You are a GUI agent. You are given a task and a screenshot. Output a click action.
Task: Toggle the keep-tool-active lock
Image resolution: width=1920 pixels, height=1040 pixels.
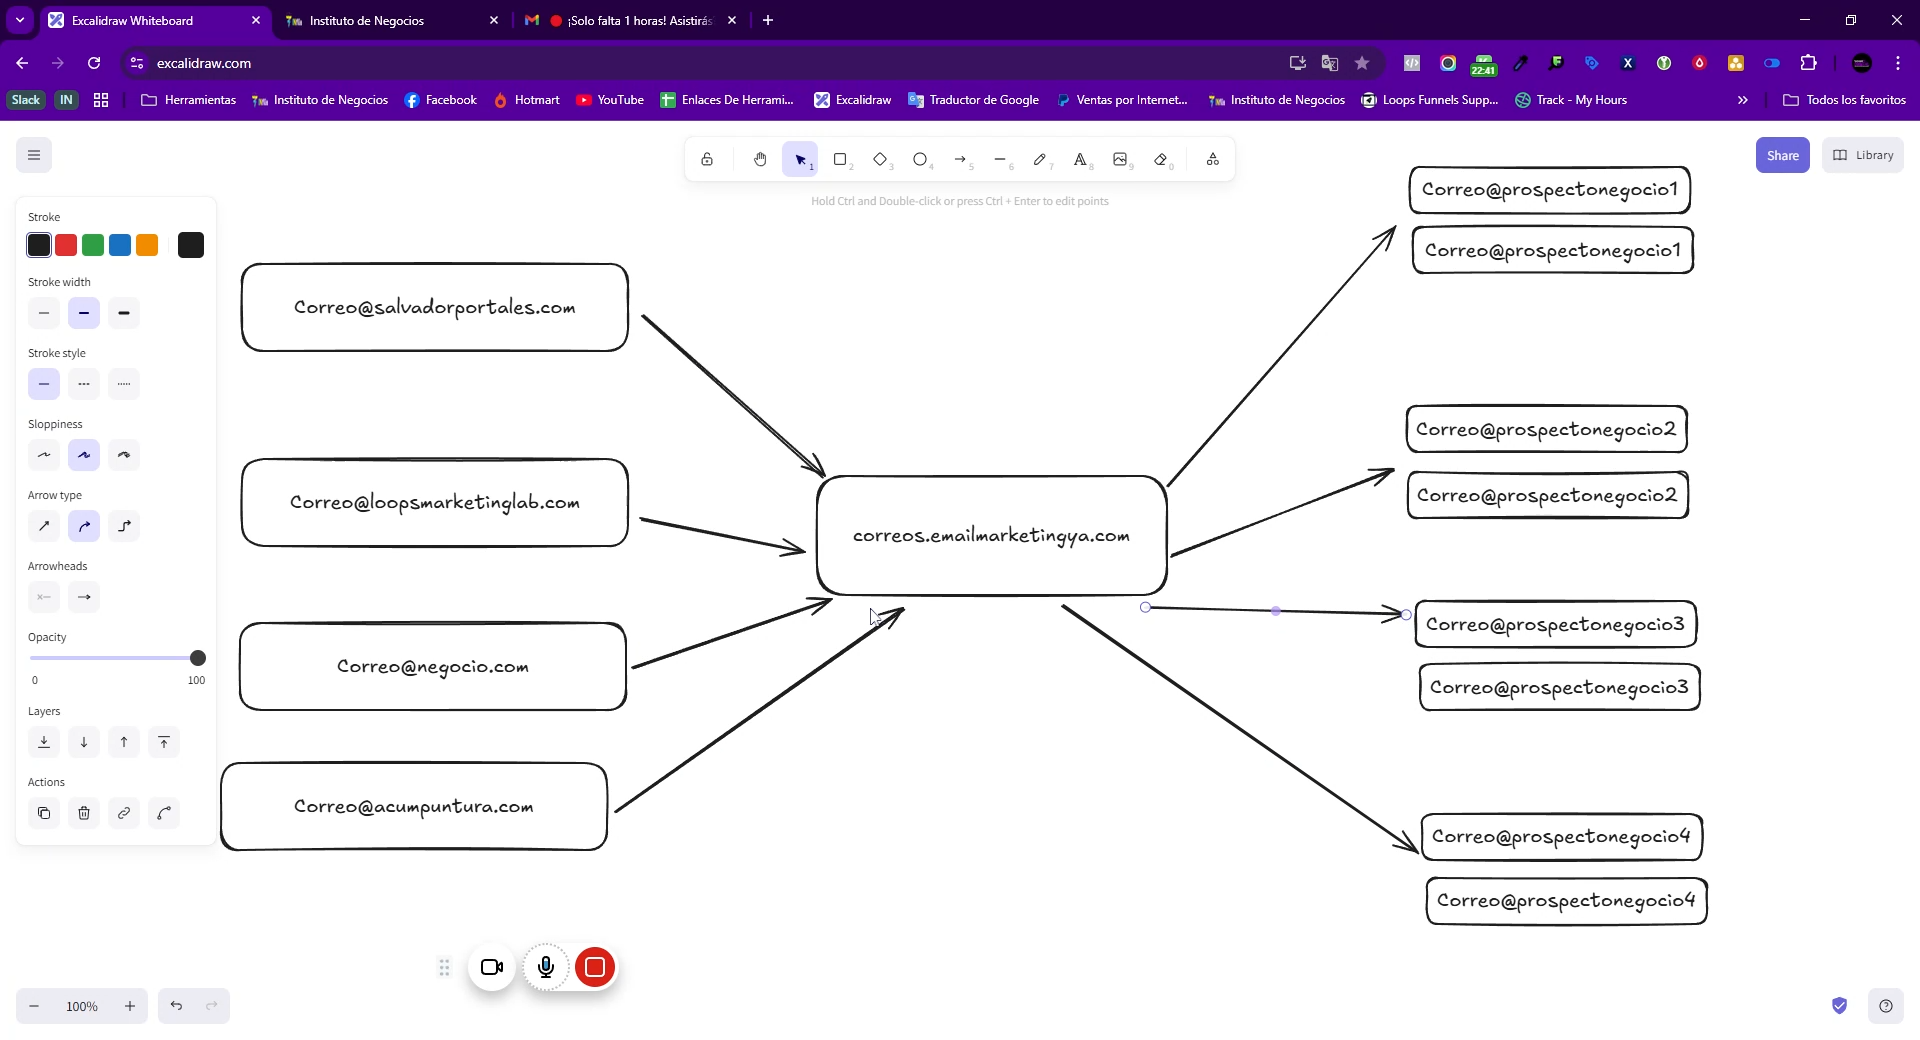click(707, 160)
